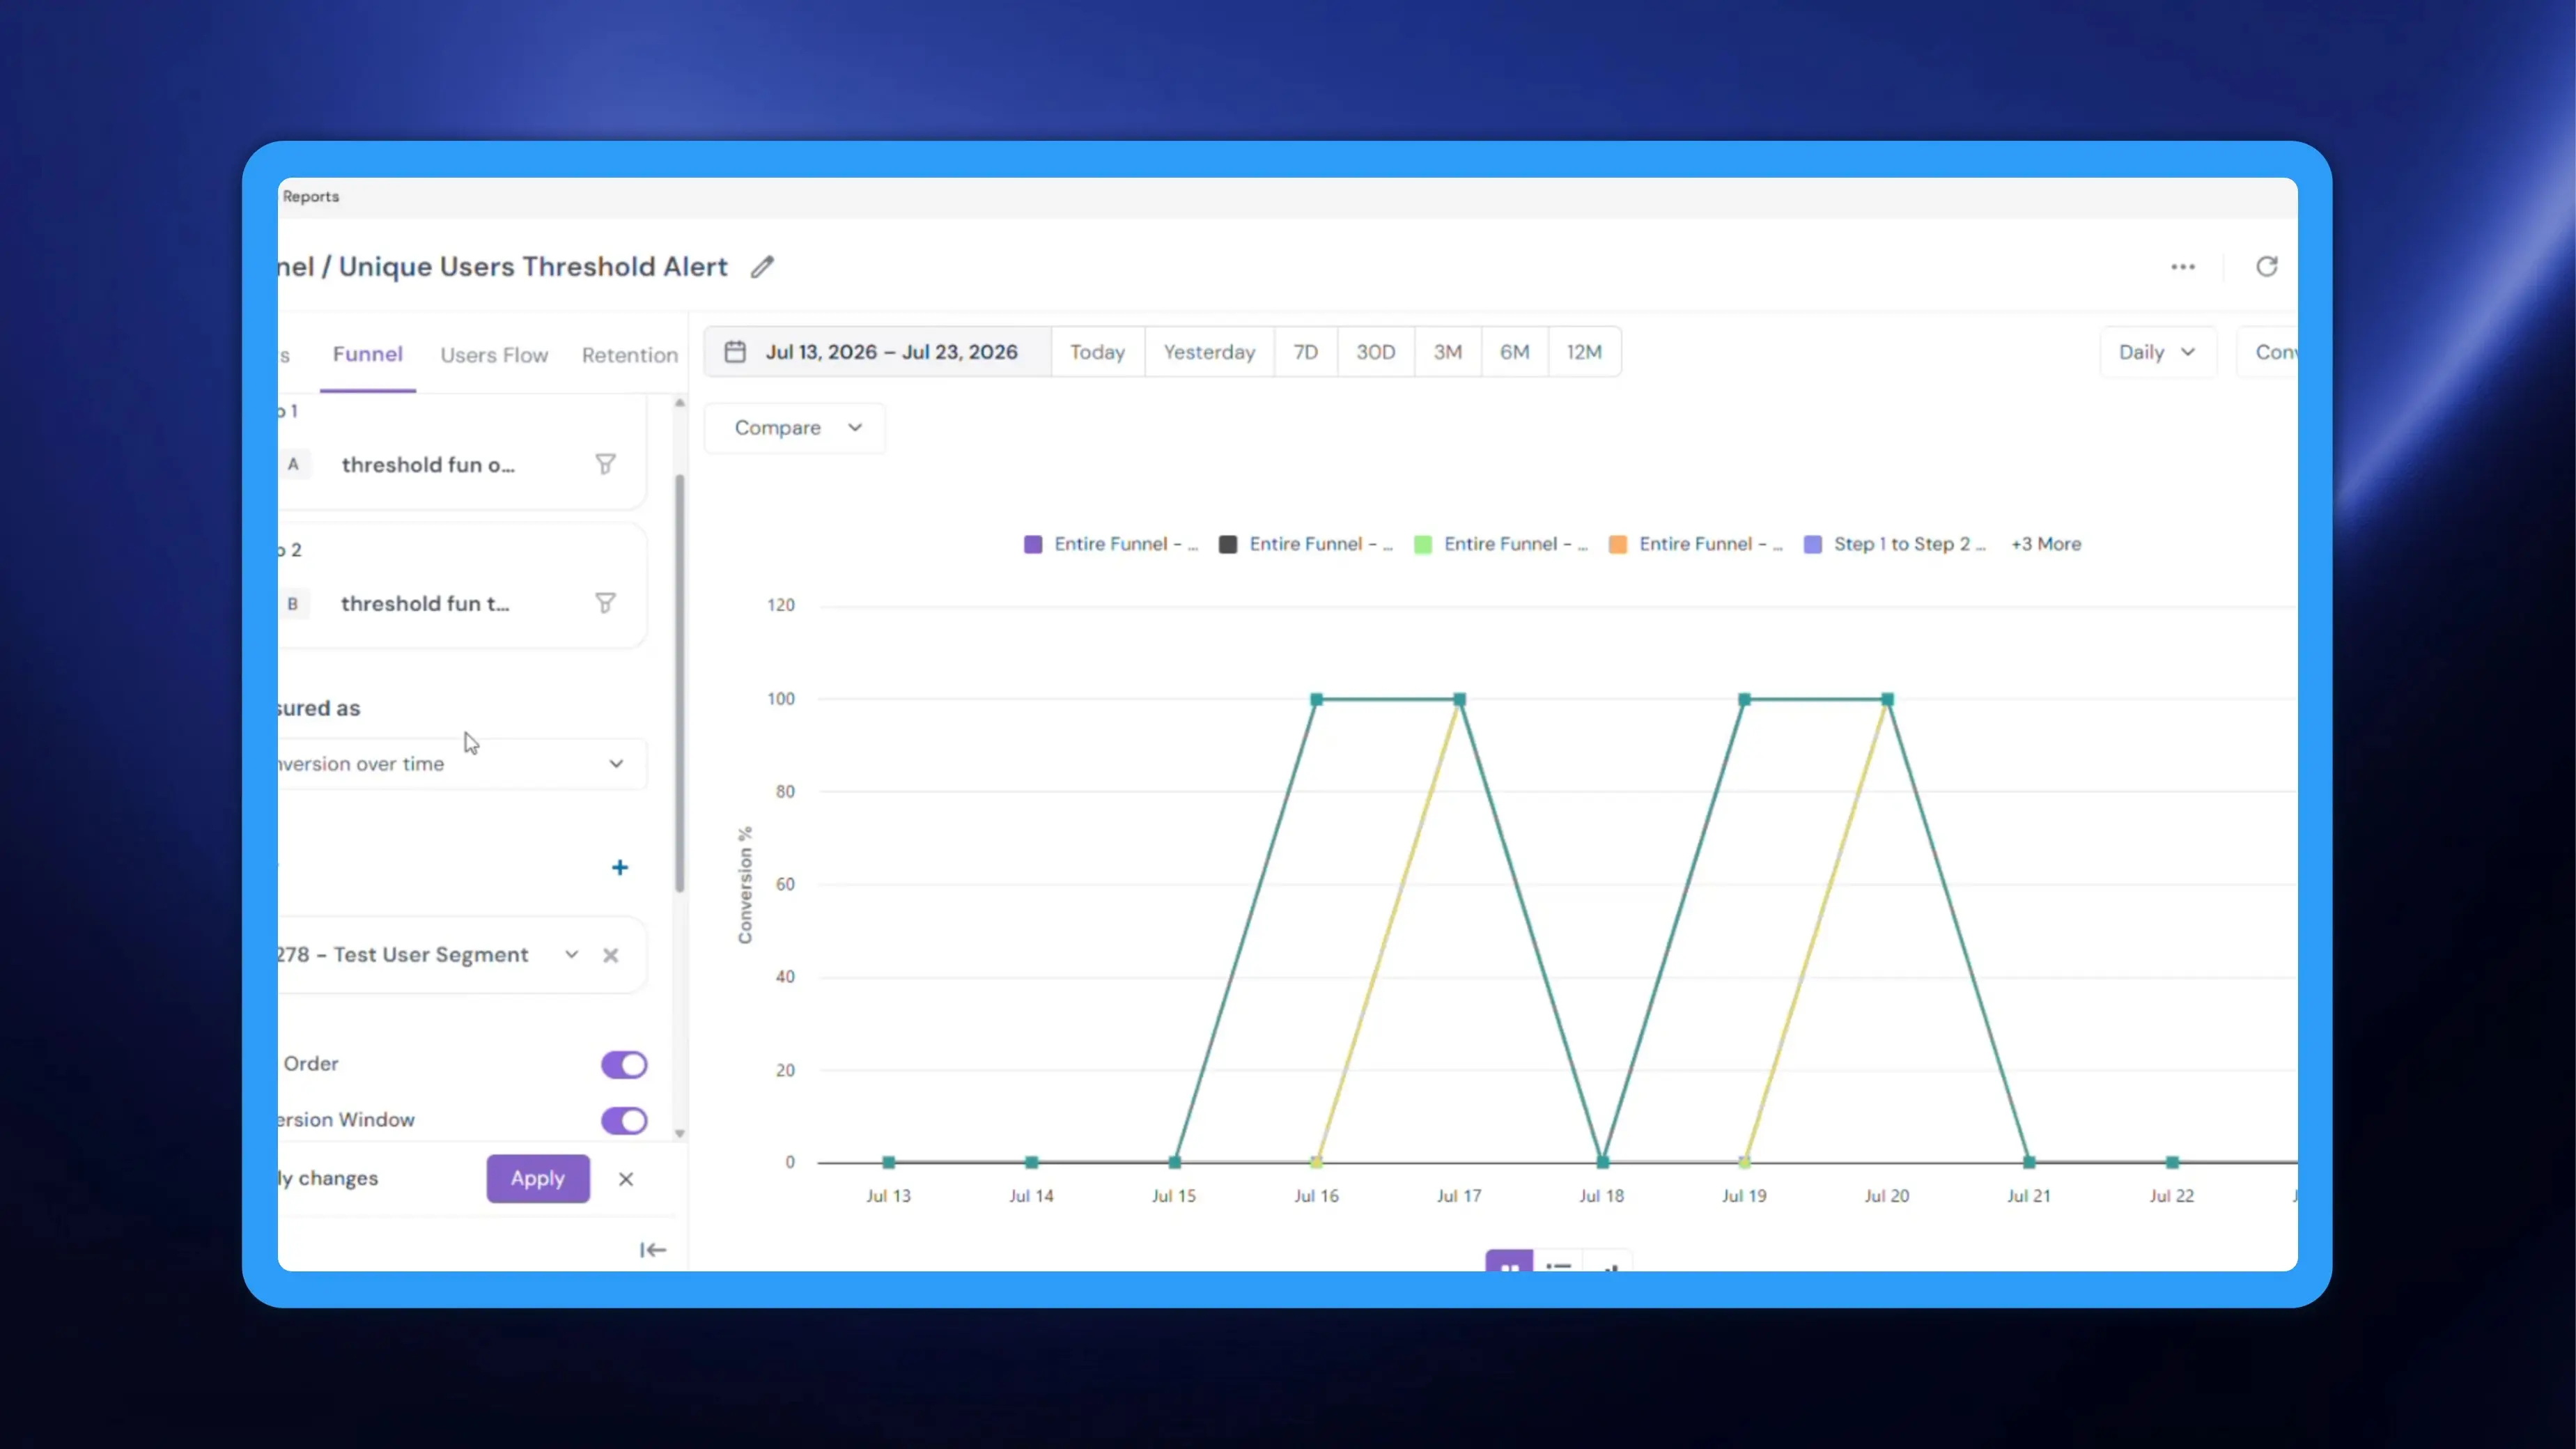Toggle Step 1 to Step 2 legend entry
2576x1449 pixels.
(1896, 544)
